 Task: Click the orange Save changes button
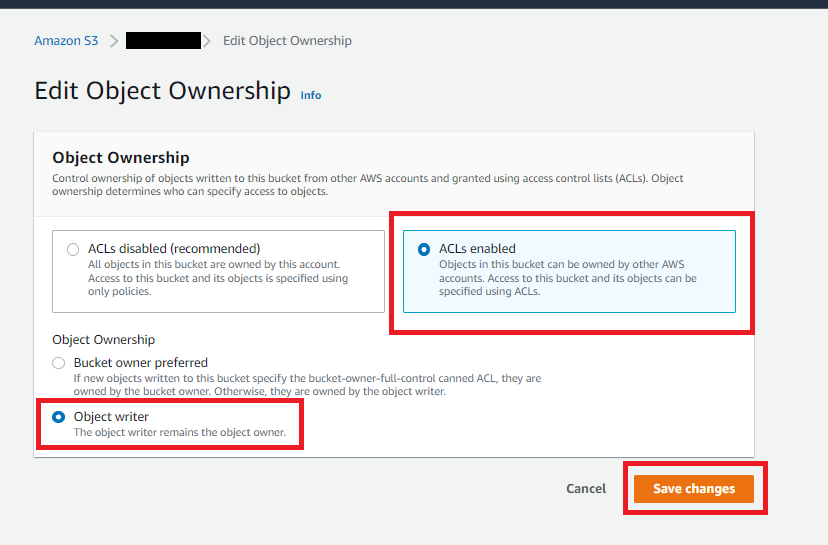[694, 489]
